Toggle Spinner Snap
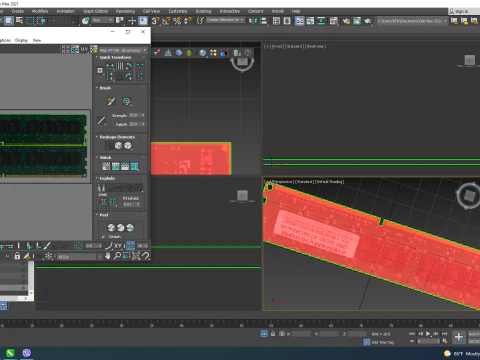 188,21
